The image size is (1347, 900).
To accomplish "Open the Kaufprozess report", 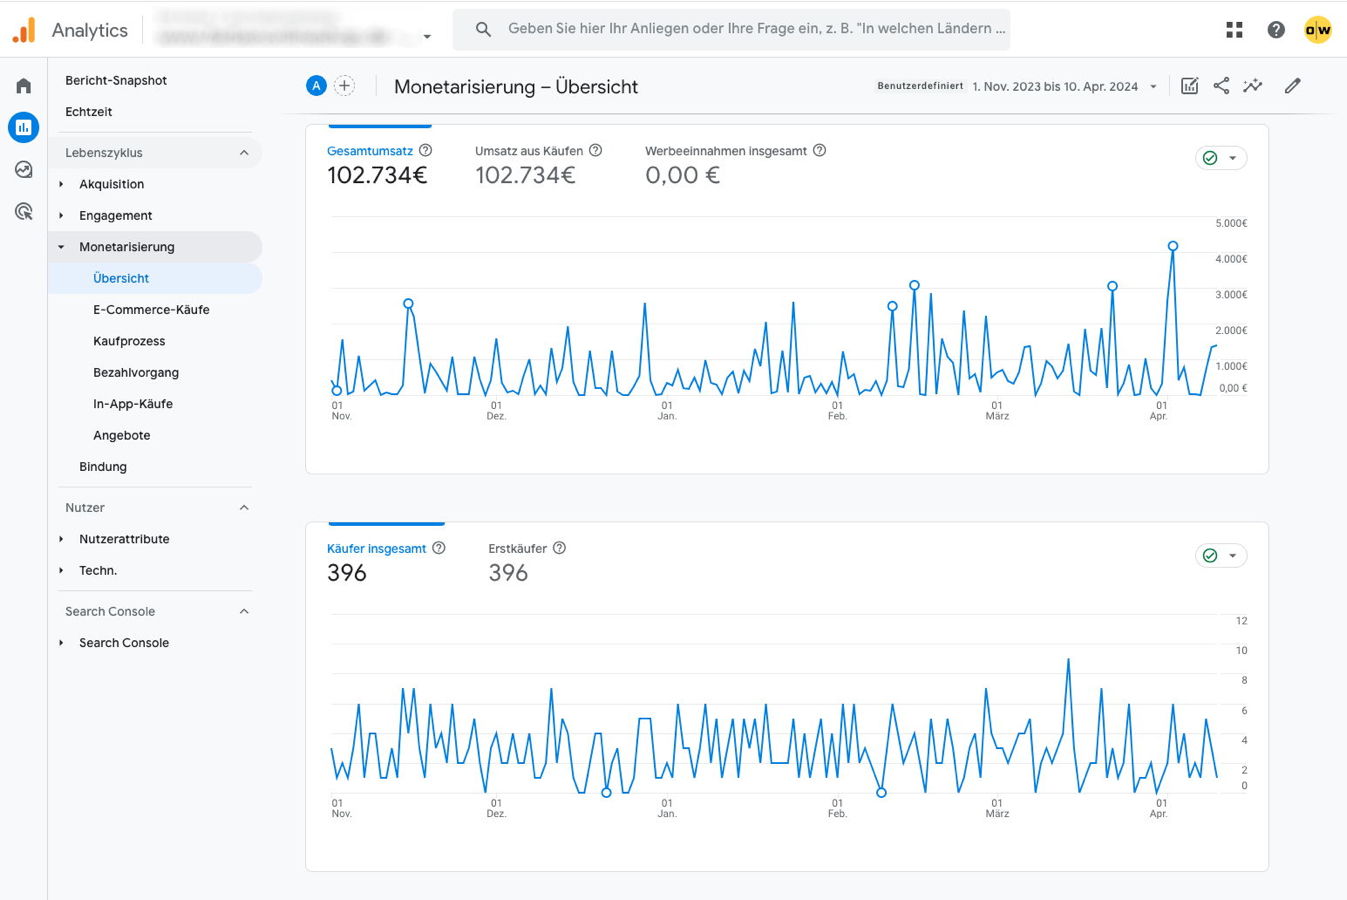I will click(129, 341).
